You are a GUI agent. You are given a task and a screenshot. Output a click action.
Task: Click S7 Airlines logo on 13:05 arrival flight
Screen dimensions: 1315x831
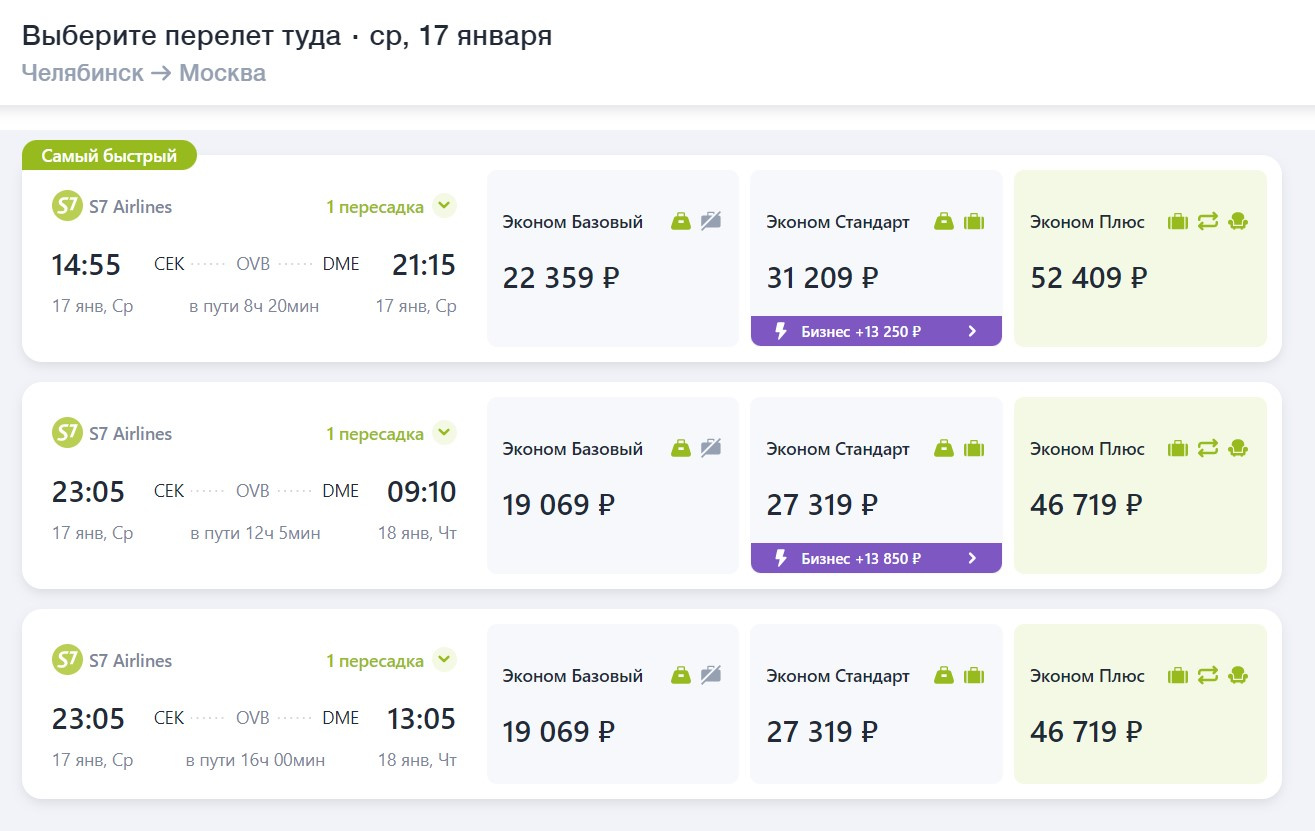tap(67, 661)
